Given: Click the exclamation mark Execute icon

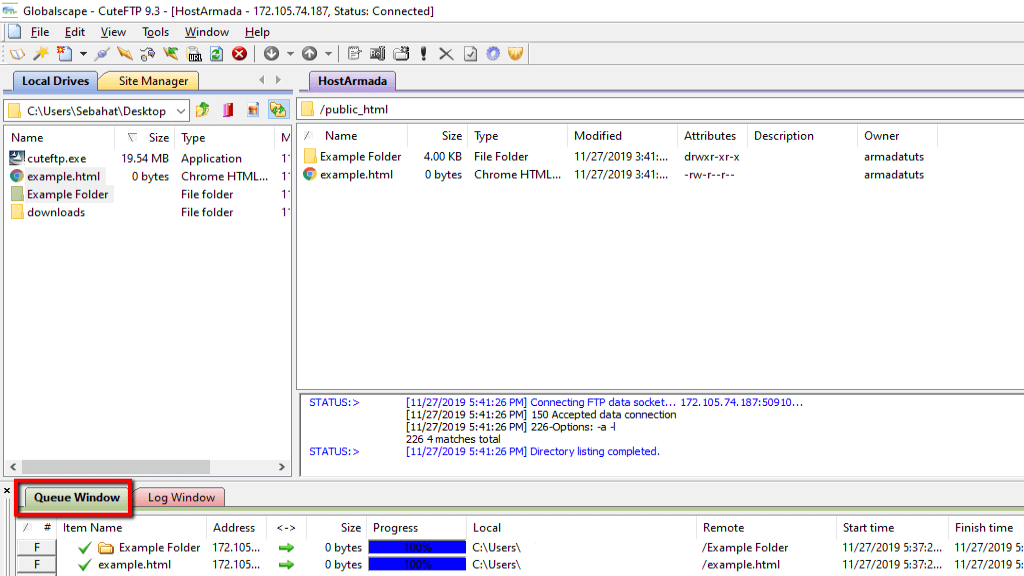Looking at the screenshot, I should [x=424, y=54].
